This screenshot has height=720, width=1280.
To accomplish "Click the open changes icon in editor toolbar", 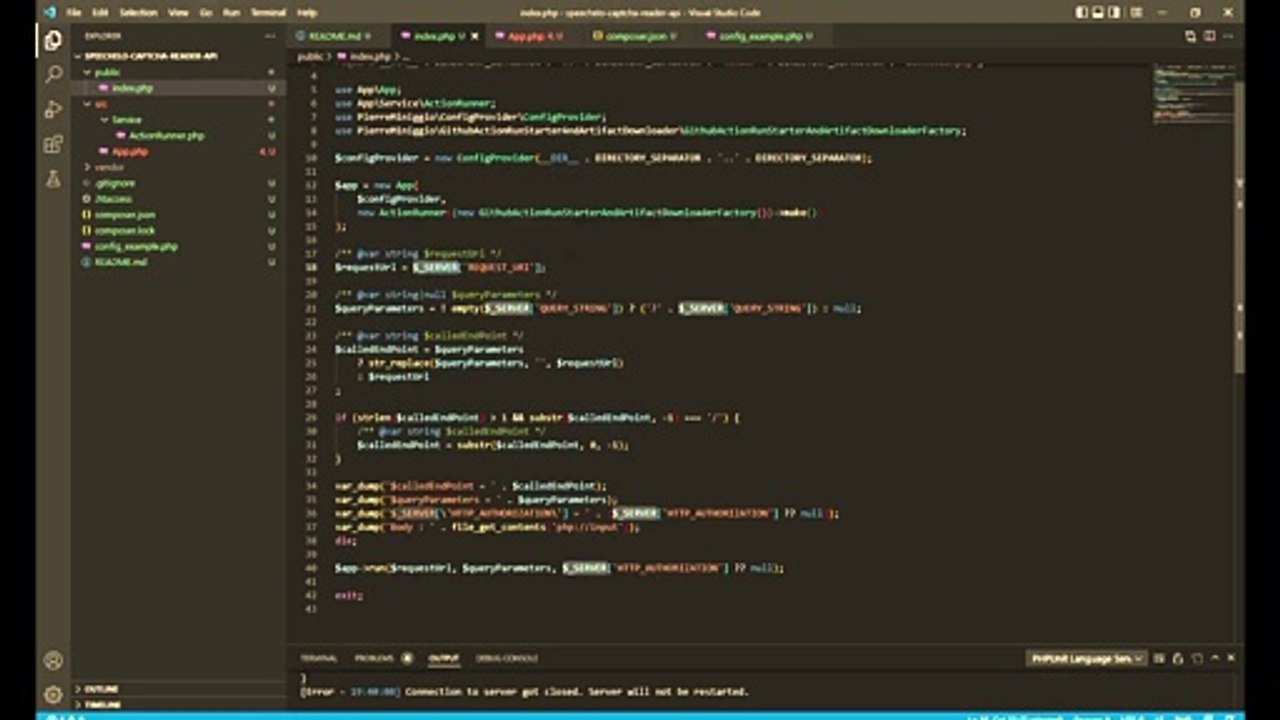I will pyautogui.click(x=1190, y=36).
